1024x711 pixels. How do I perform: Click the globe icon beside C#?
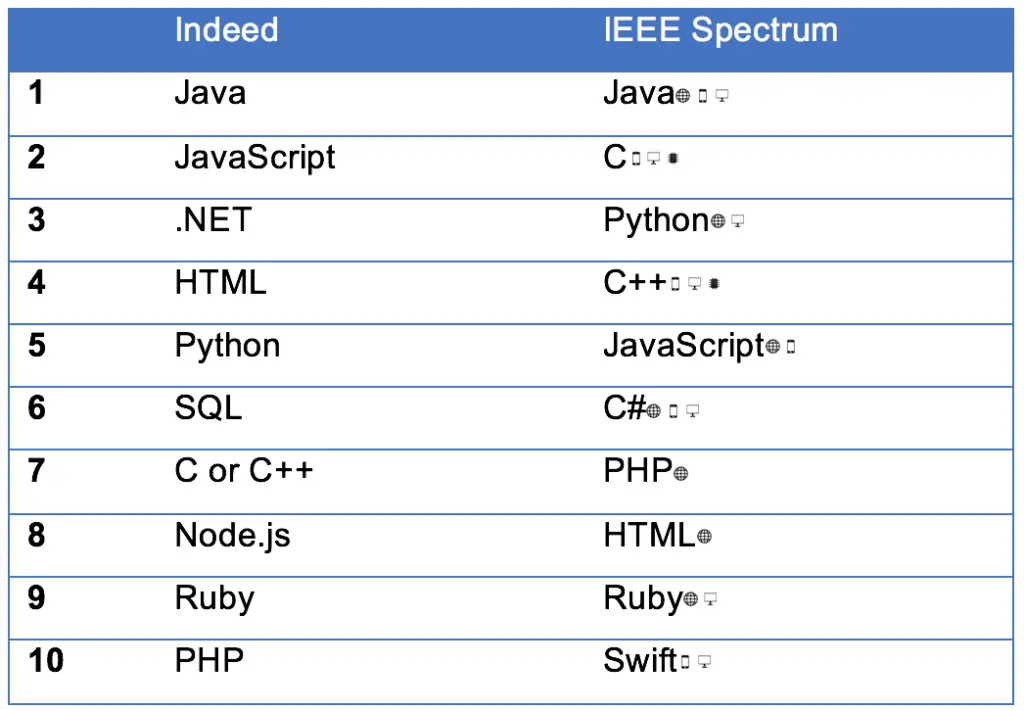click(654, 411)
